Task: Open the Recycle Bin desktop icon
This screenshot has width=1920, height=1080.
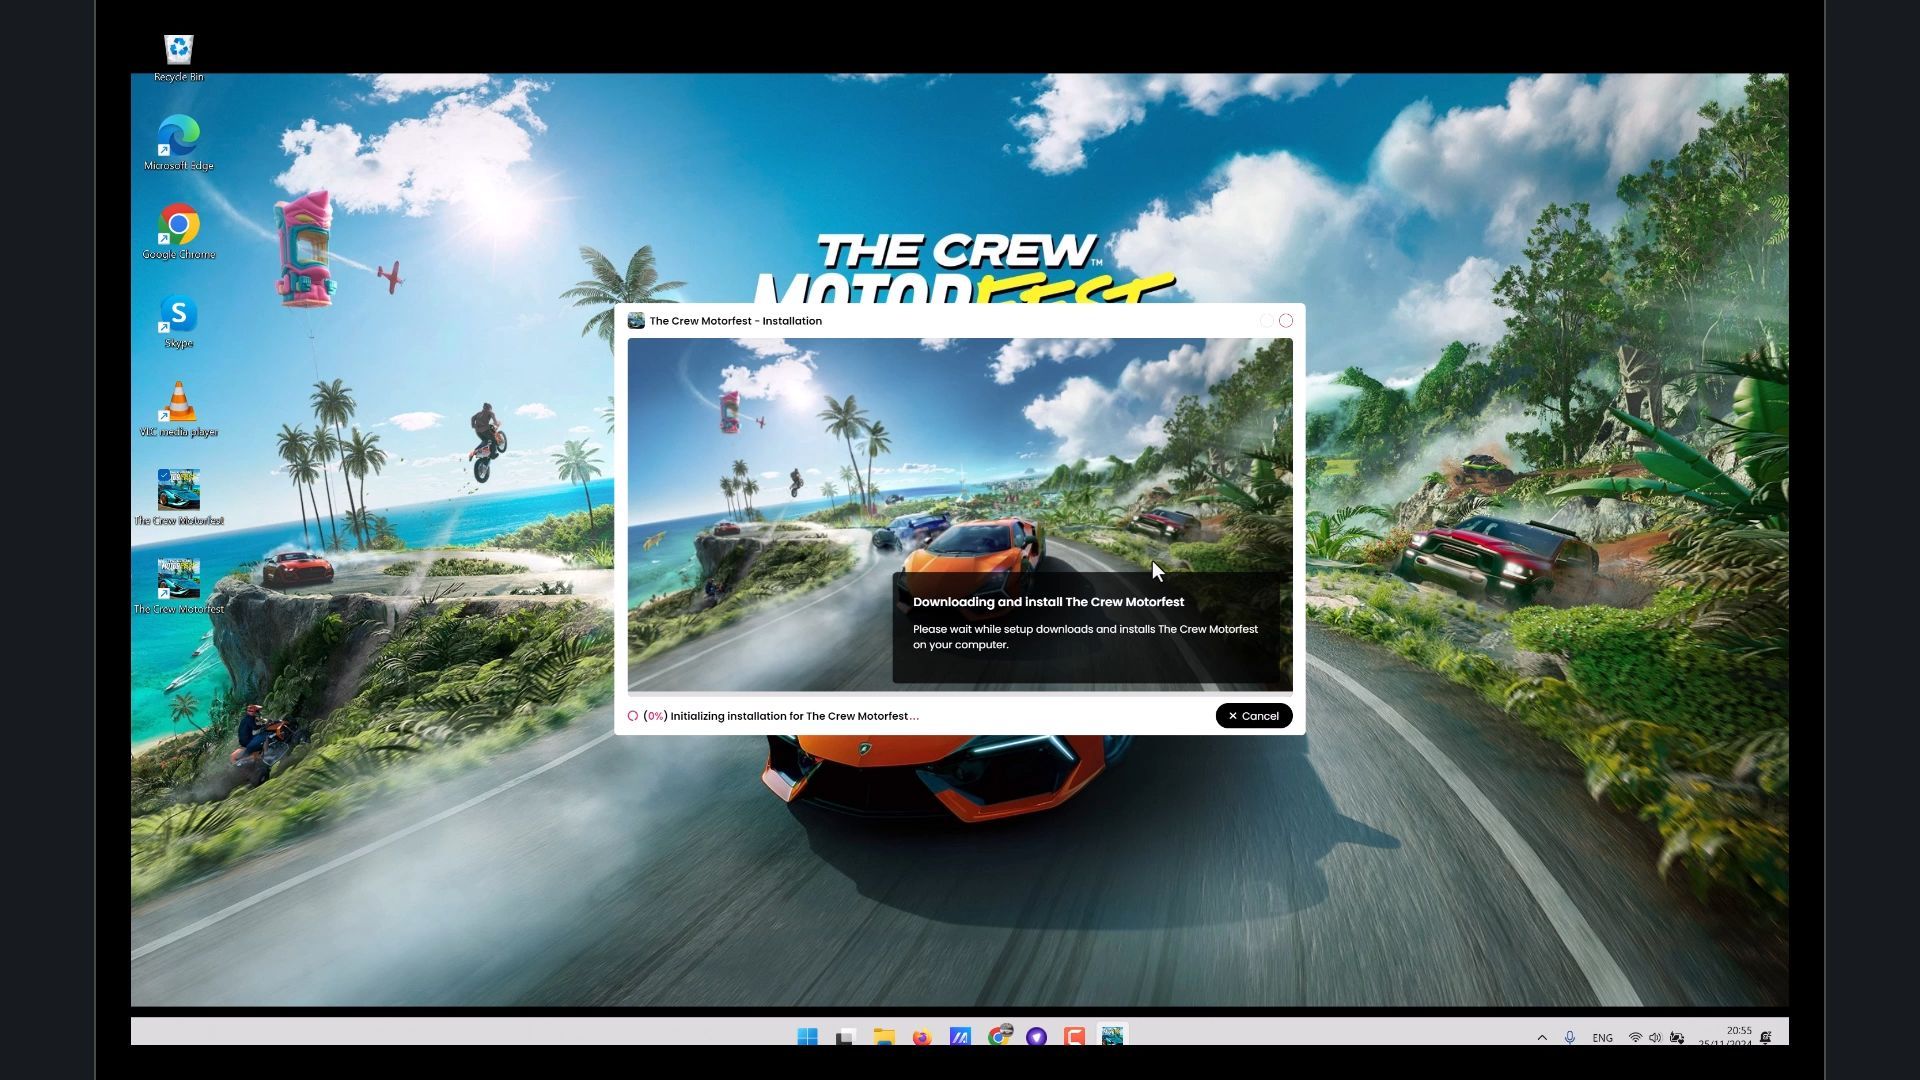Action: 179,58
